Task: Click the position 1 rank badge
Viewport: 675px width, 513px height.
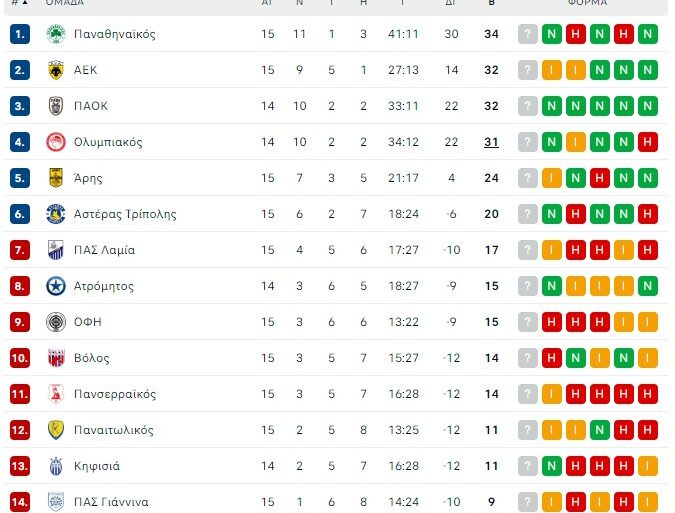Action: [x=21, y=34]
